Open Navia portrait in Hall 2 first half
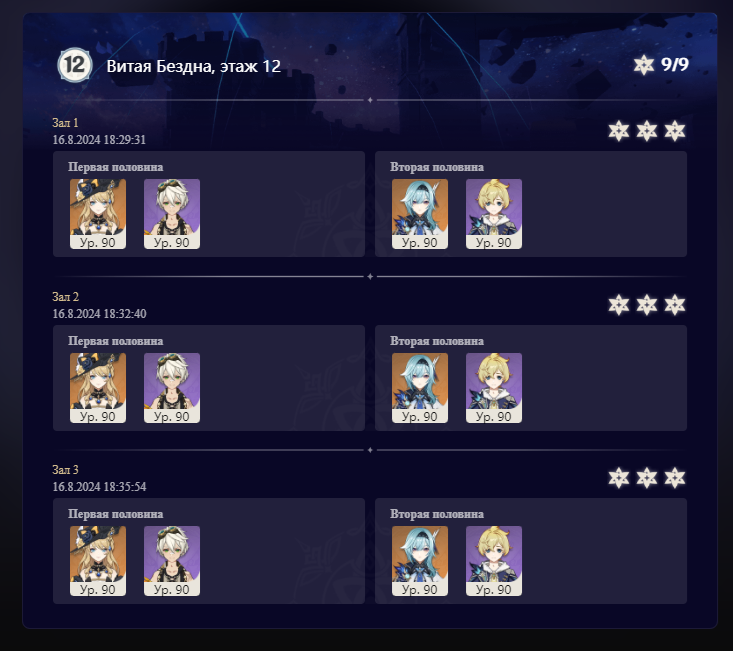This screenshot has width=733, height=651. [x=98, y=388]
